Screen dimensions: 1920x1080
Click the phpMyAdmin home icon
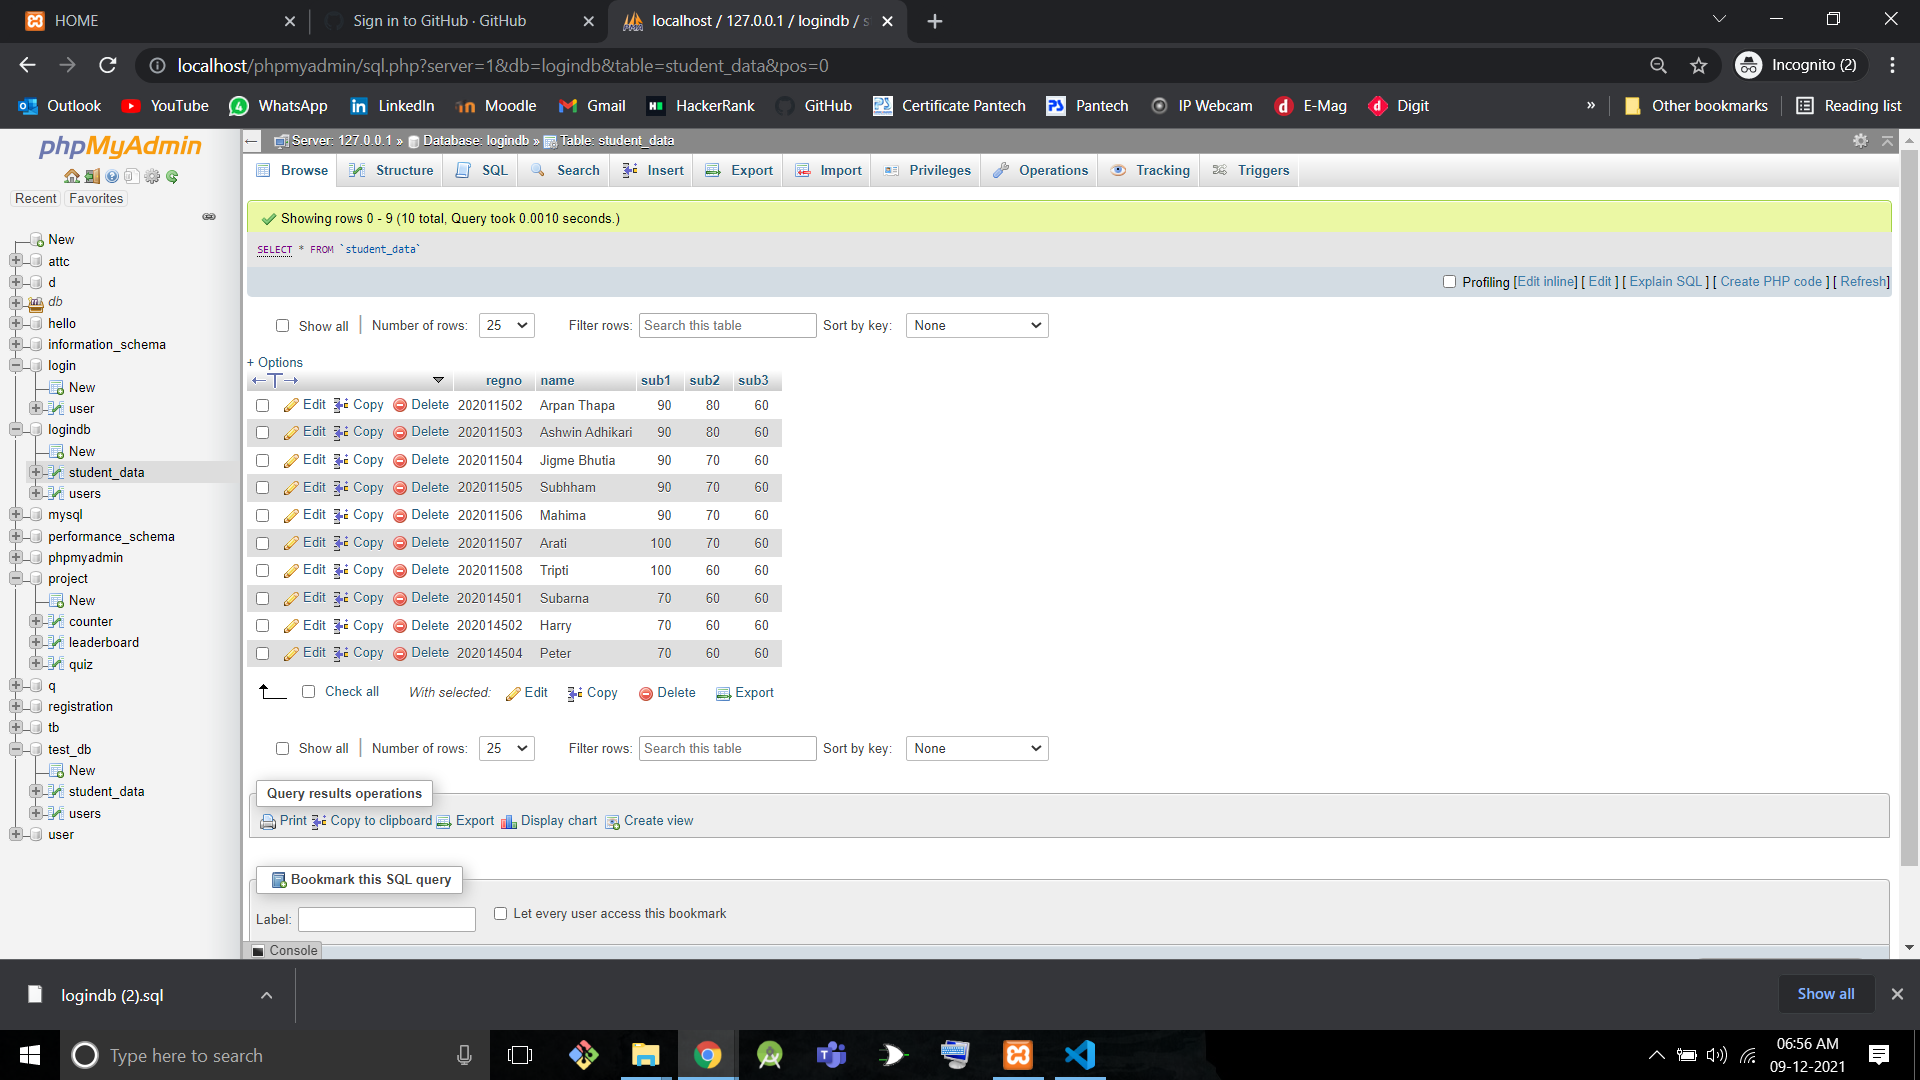click(x=71, y=177)
